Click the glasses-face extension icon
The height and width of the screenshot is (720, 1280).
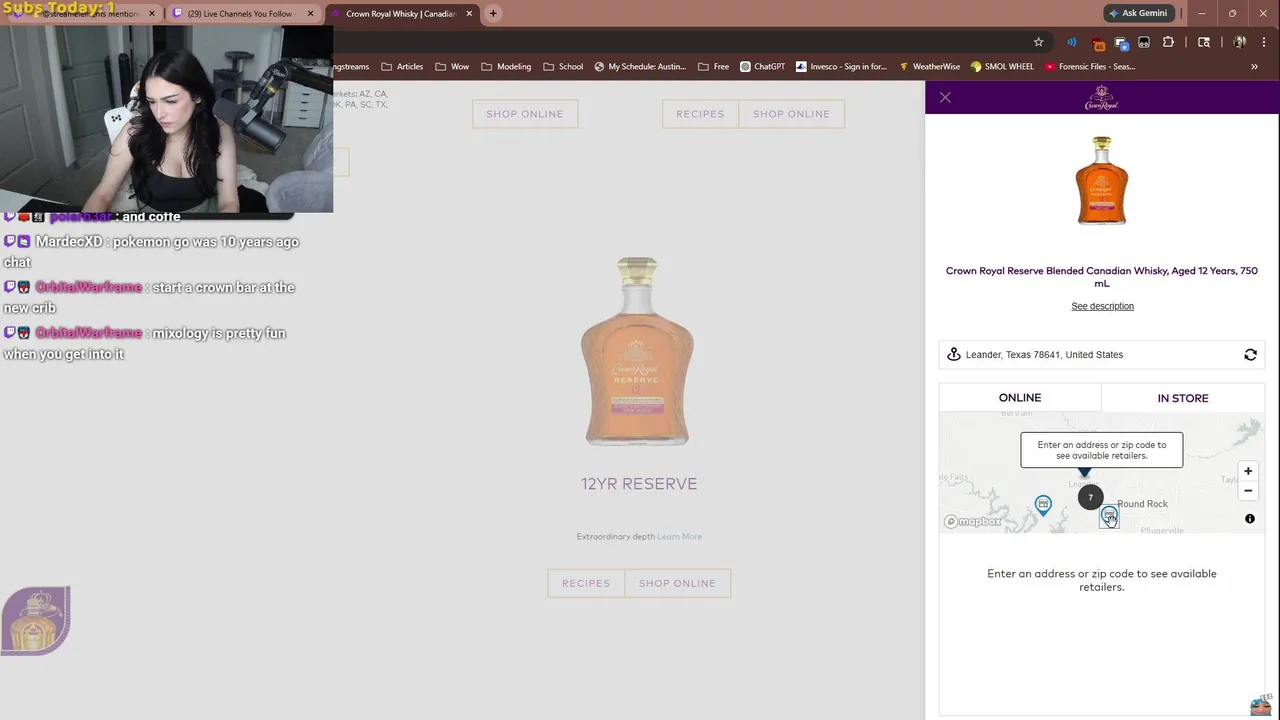pyautogui.click(x=1144, y=42)
